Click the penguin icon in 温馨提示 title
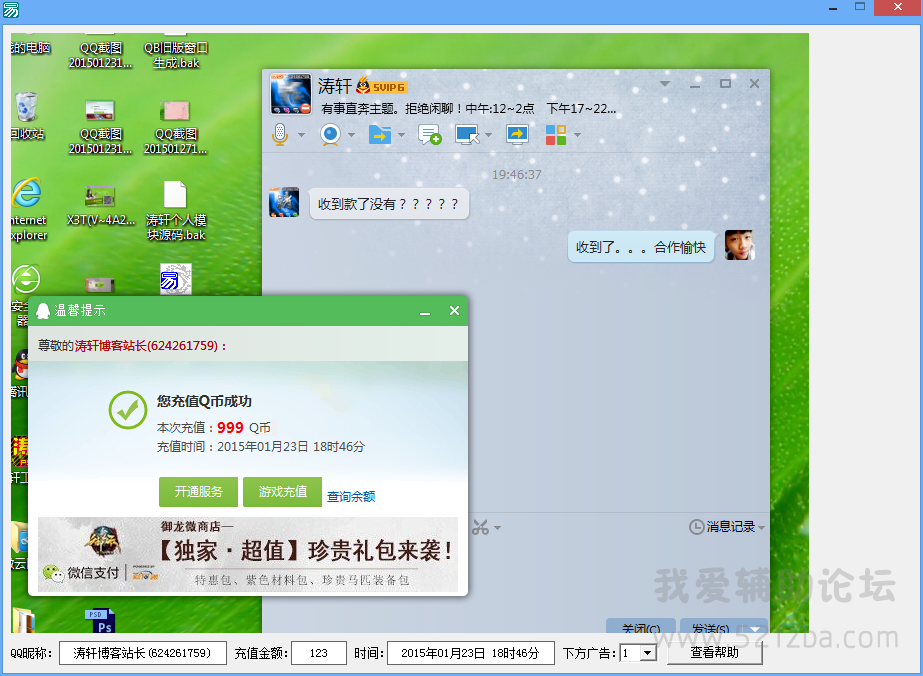The width and height of the screenshot is (923, 676). 43,311
